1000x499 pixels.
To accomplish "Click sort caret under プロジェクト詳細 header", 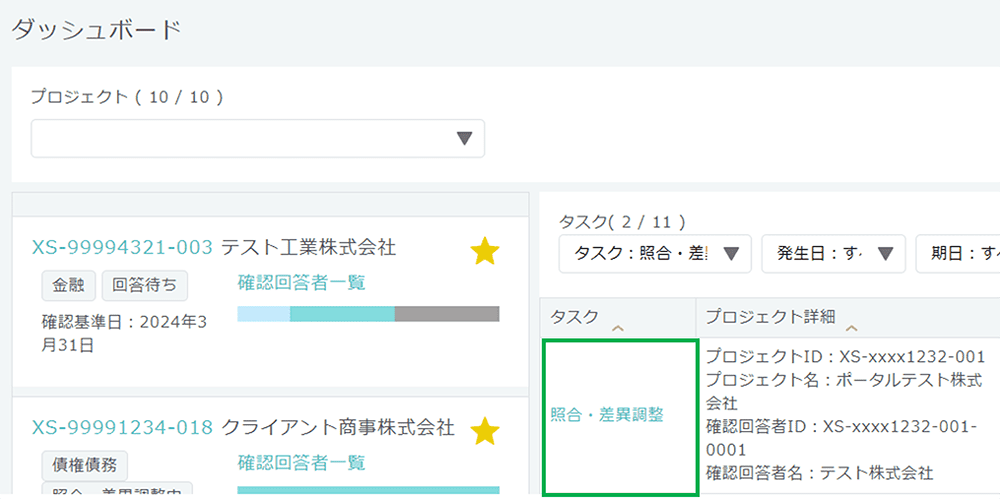I will pos(851,328).
